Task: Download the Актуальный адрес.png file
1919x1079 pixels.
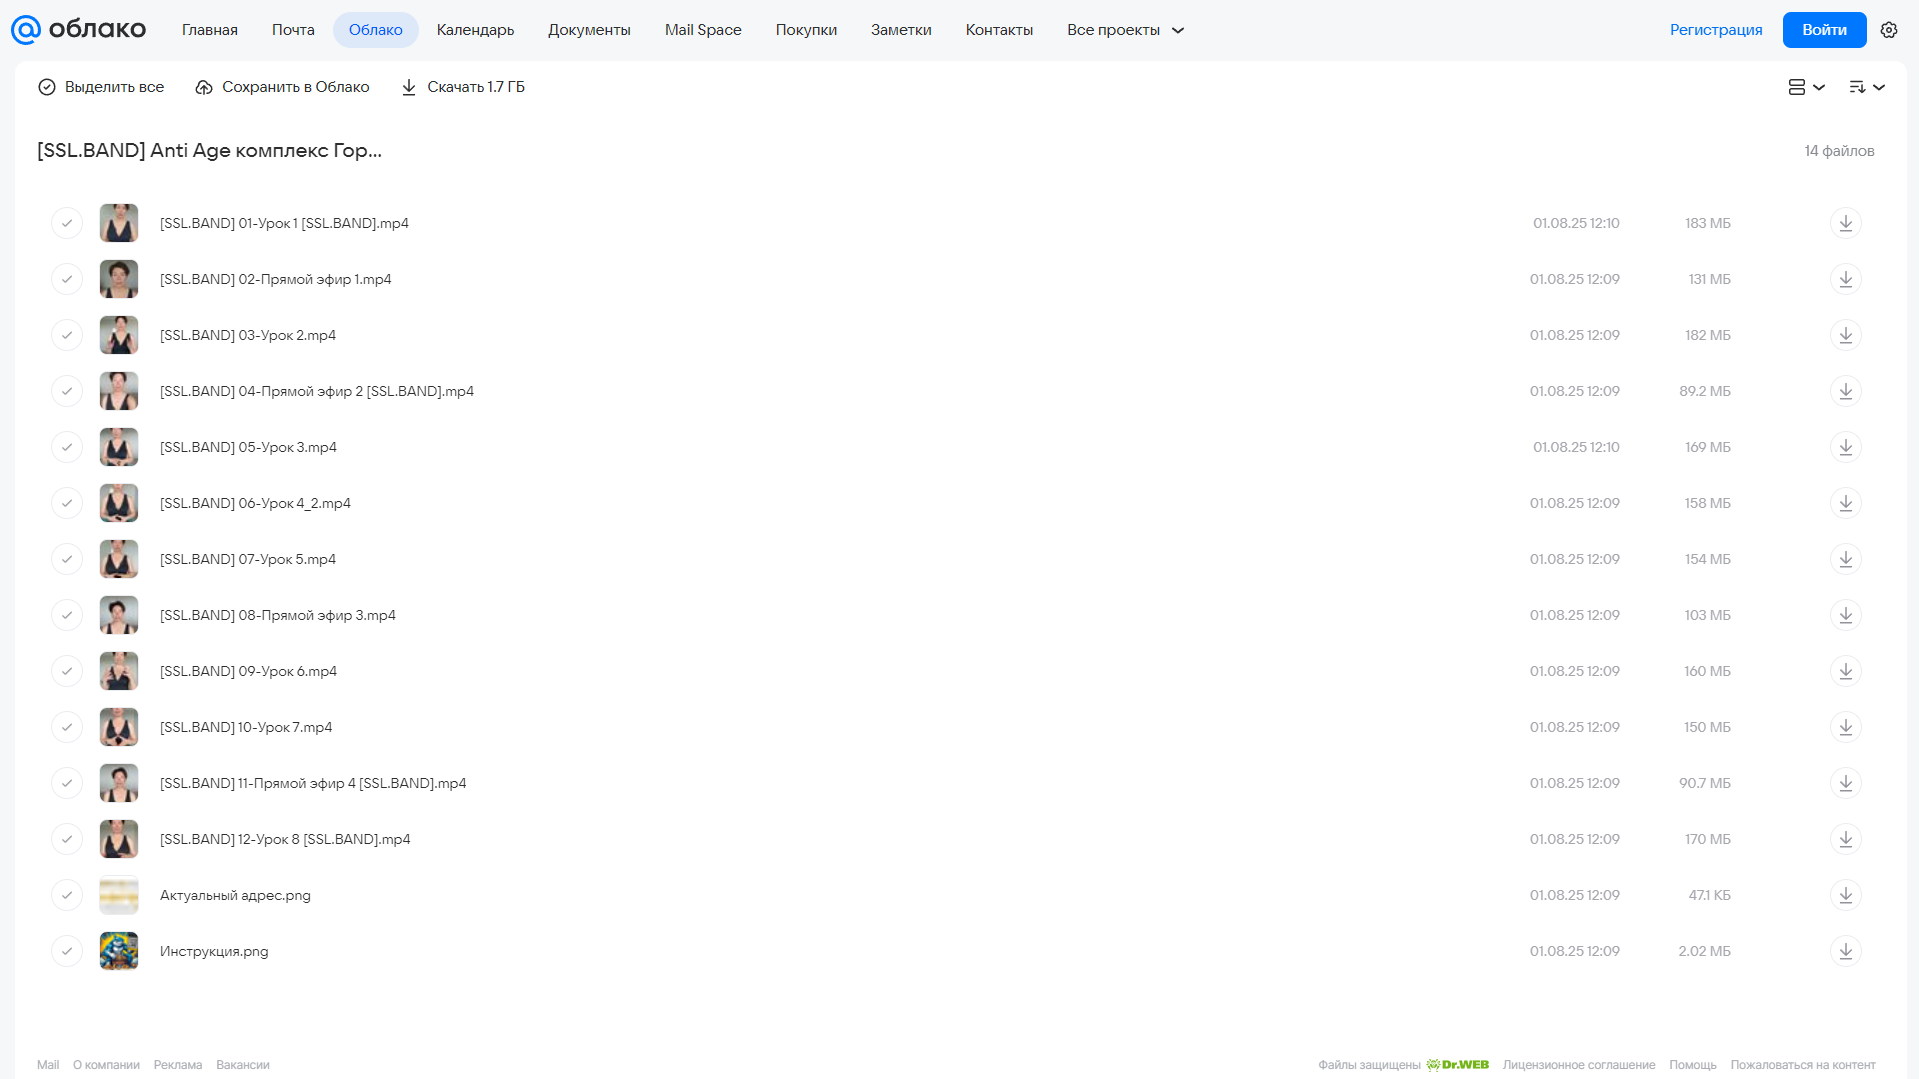Action: click(1846, 895)
